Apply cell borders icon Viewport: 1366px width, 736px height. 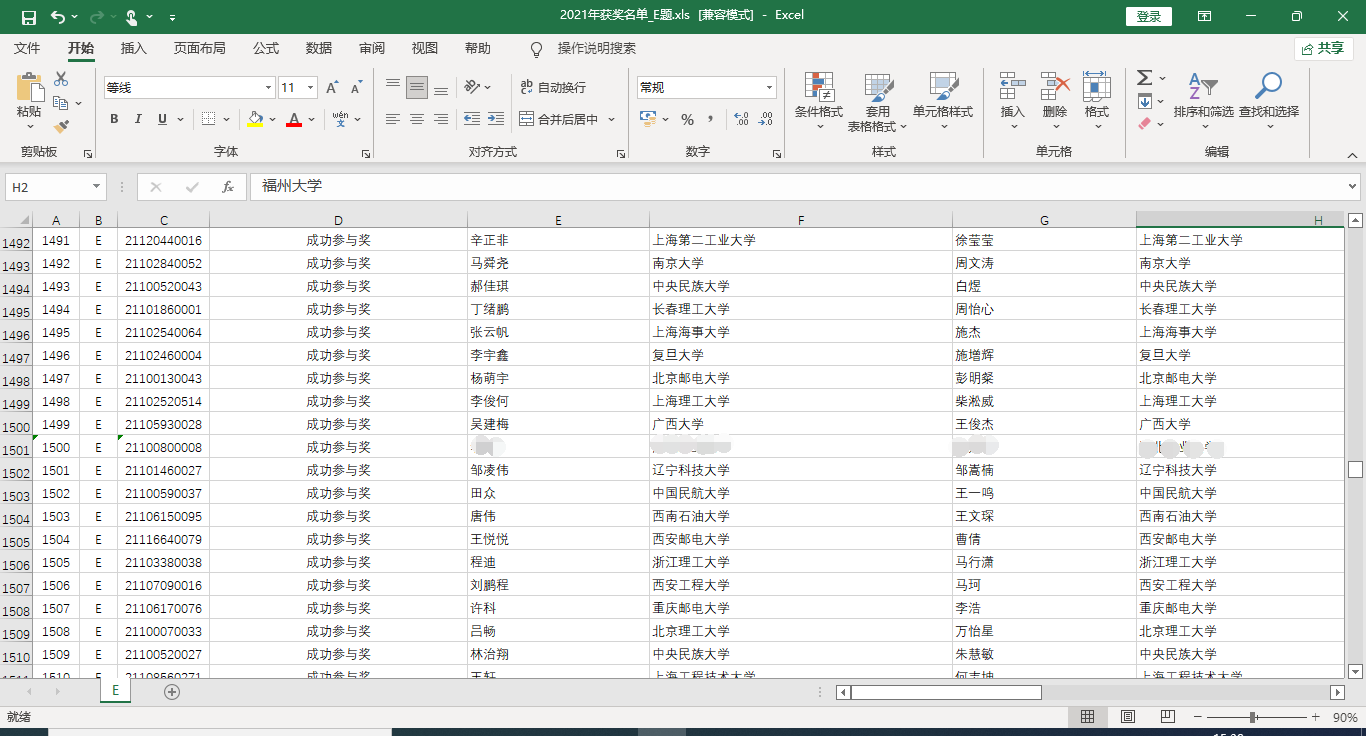[208, 119]
